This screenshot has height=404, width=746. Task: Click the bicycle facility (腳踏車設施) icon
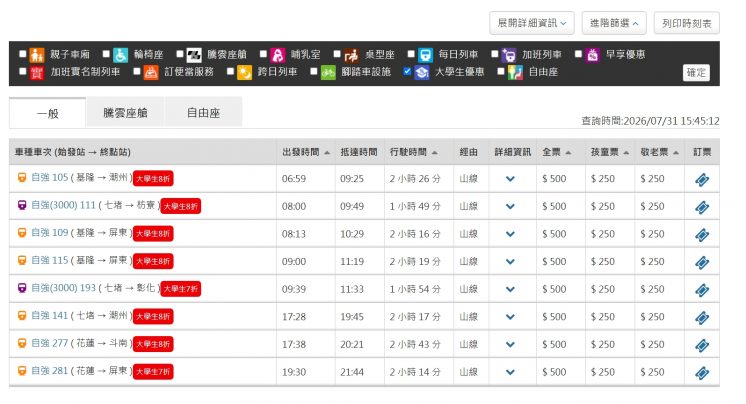[x=328, y=73]
